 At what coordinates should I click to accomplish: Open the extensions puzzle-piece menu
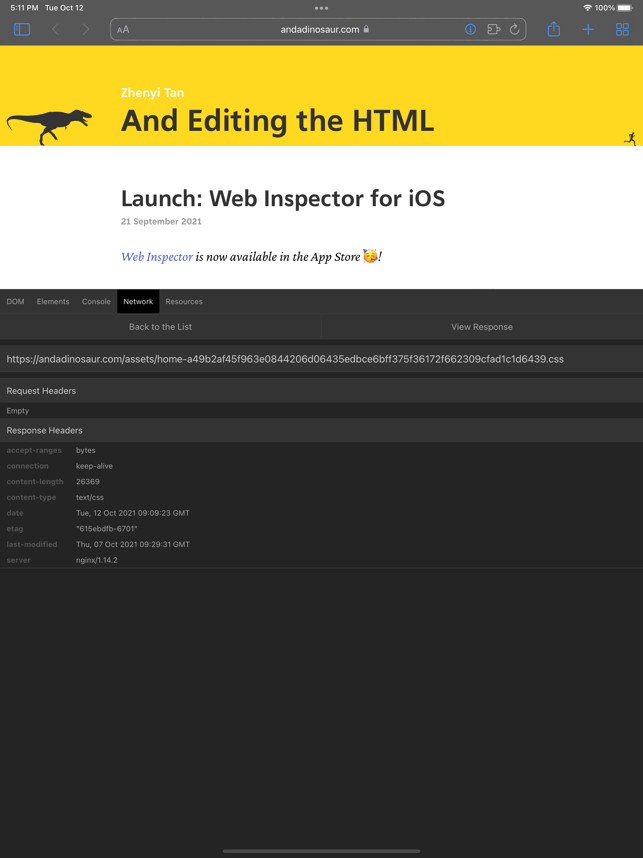(494, 30)
